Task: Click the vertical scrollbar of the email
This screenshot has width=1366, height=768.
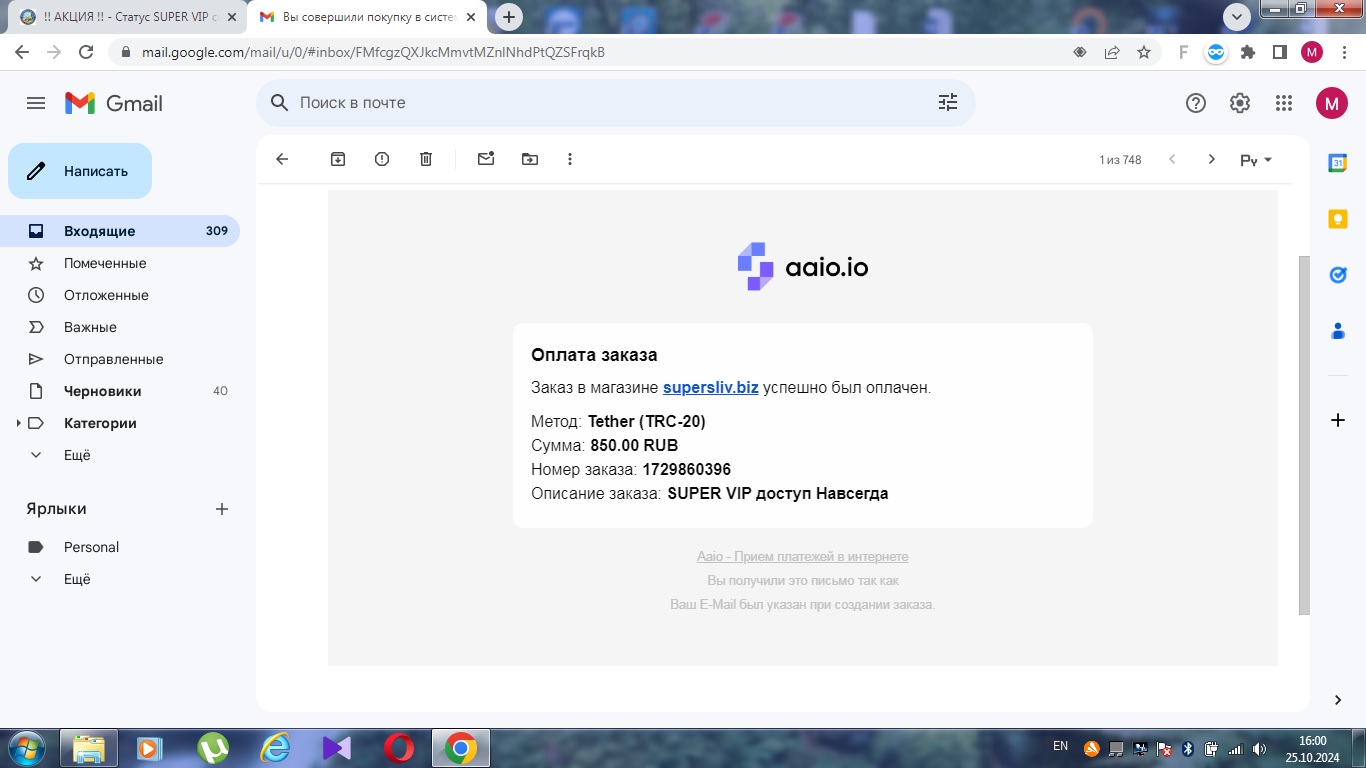Action: point(1304,435)
